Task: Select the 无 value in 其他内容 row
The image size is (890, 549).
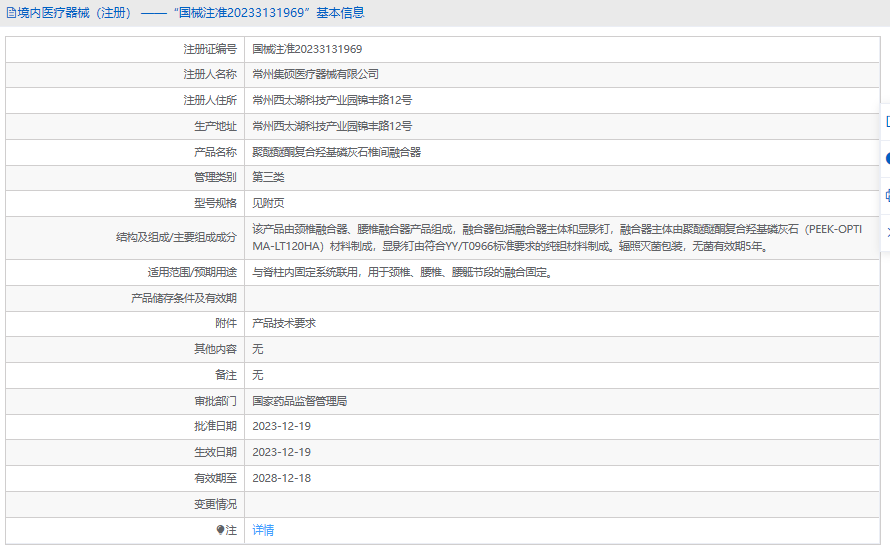Action: click(x=258, y=349)
